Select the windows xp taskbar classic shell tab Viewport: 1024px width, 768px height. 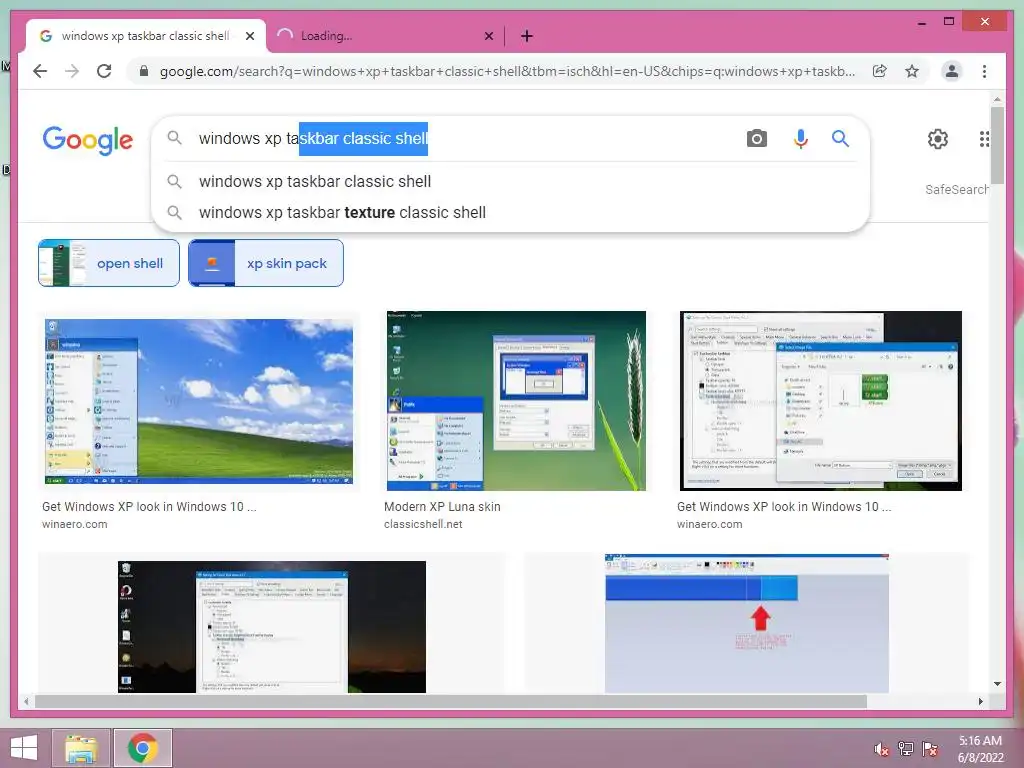tap(145, 36)
